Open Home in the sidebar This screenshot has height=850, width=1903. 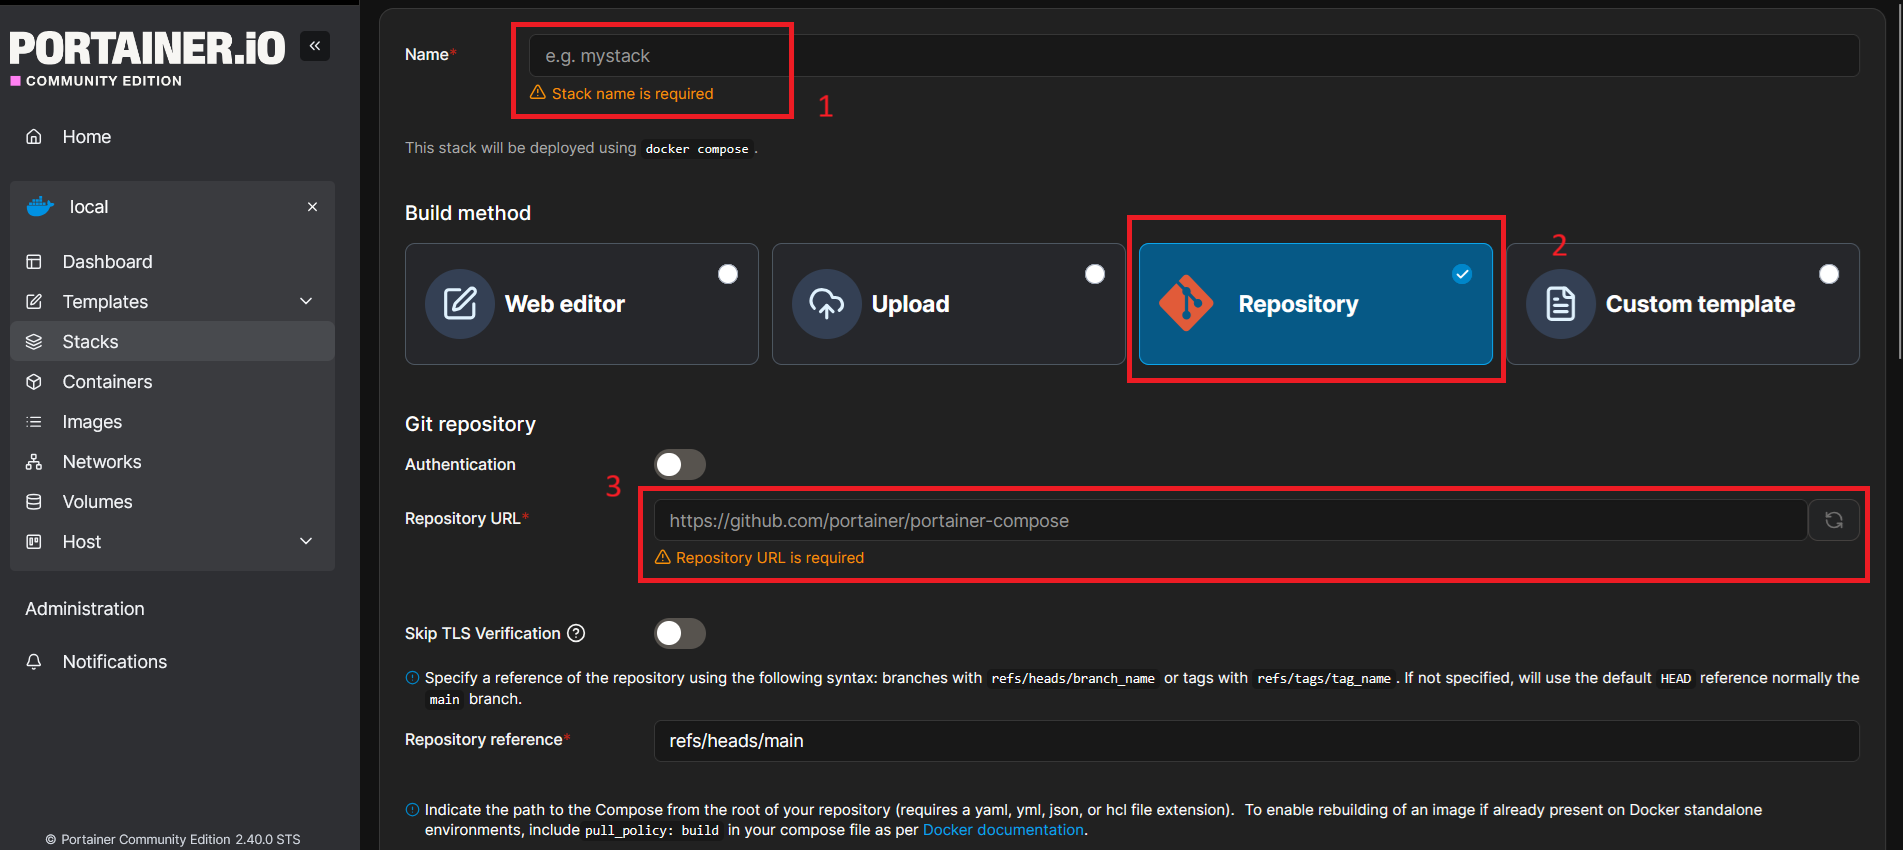click(x=172, y=137)
